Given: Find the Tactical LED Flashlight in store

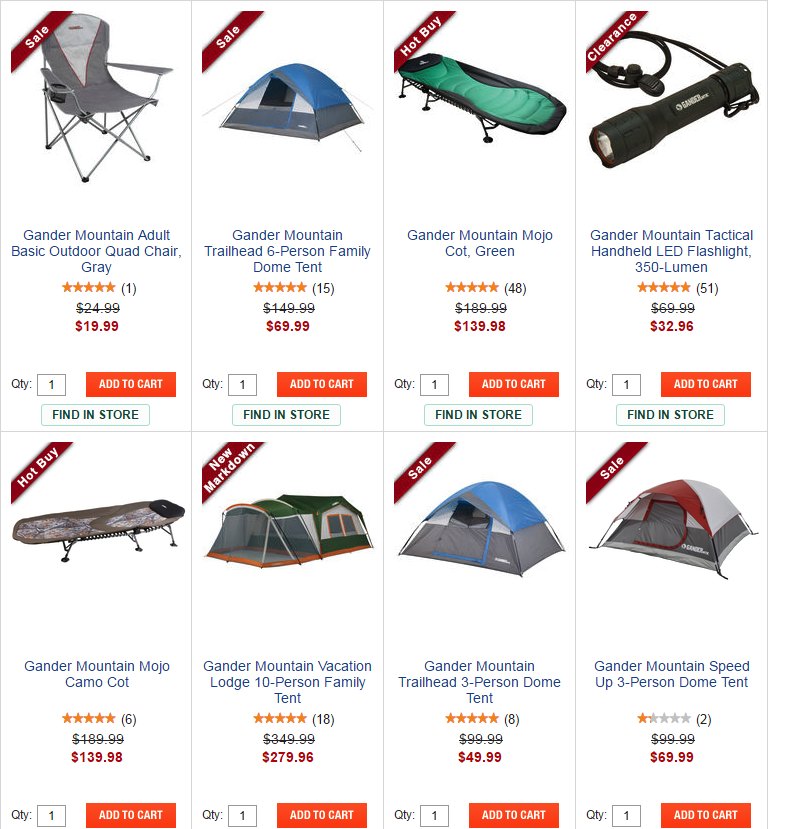Looking at the screenshot, I should click(x=670, y=415).
